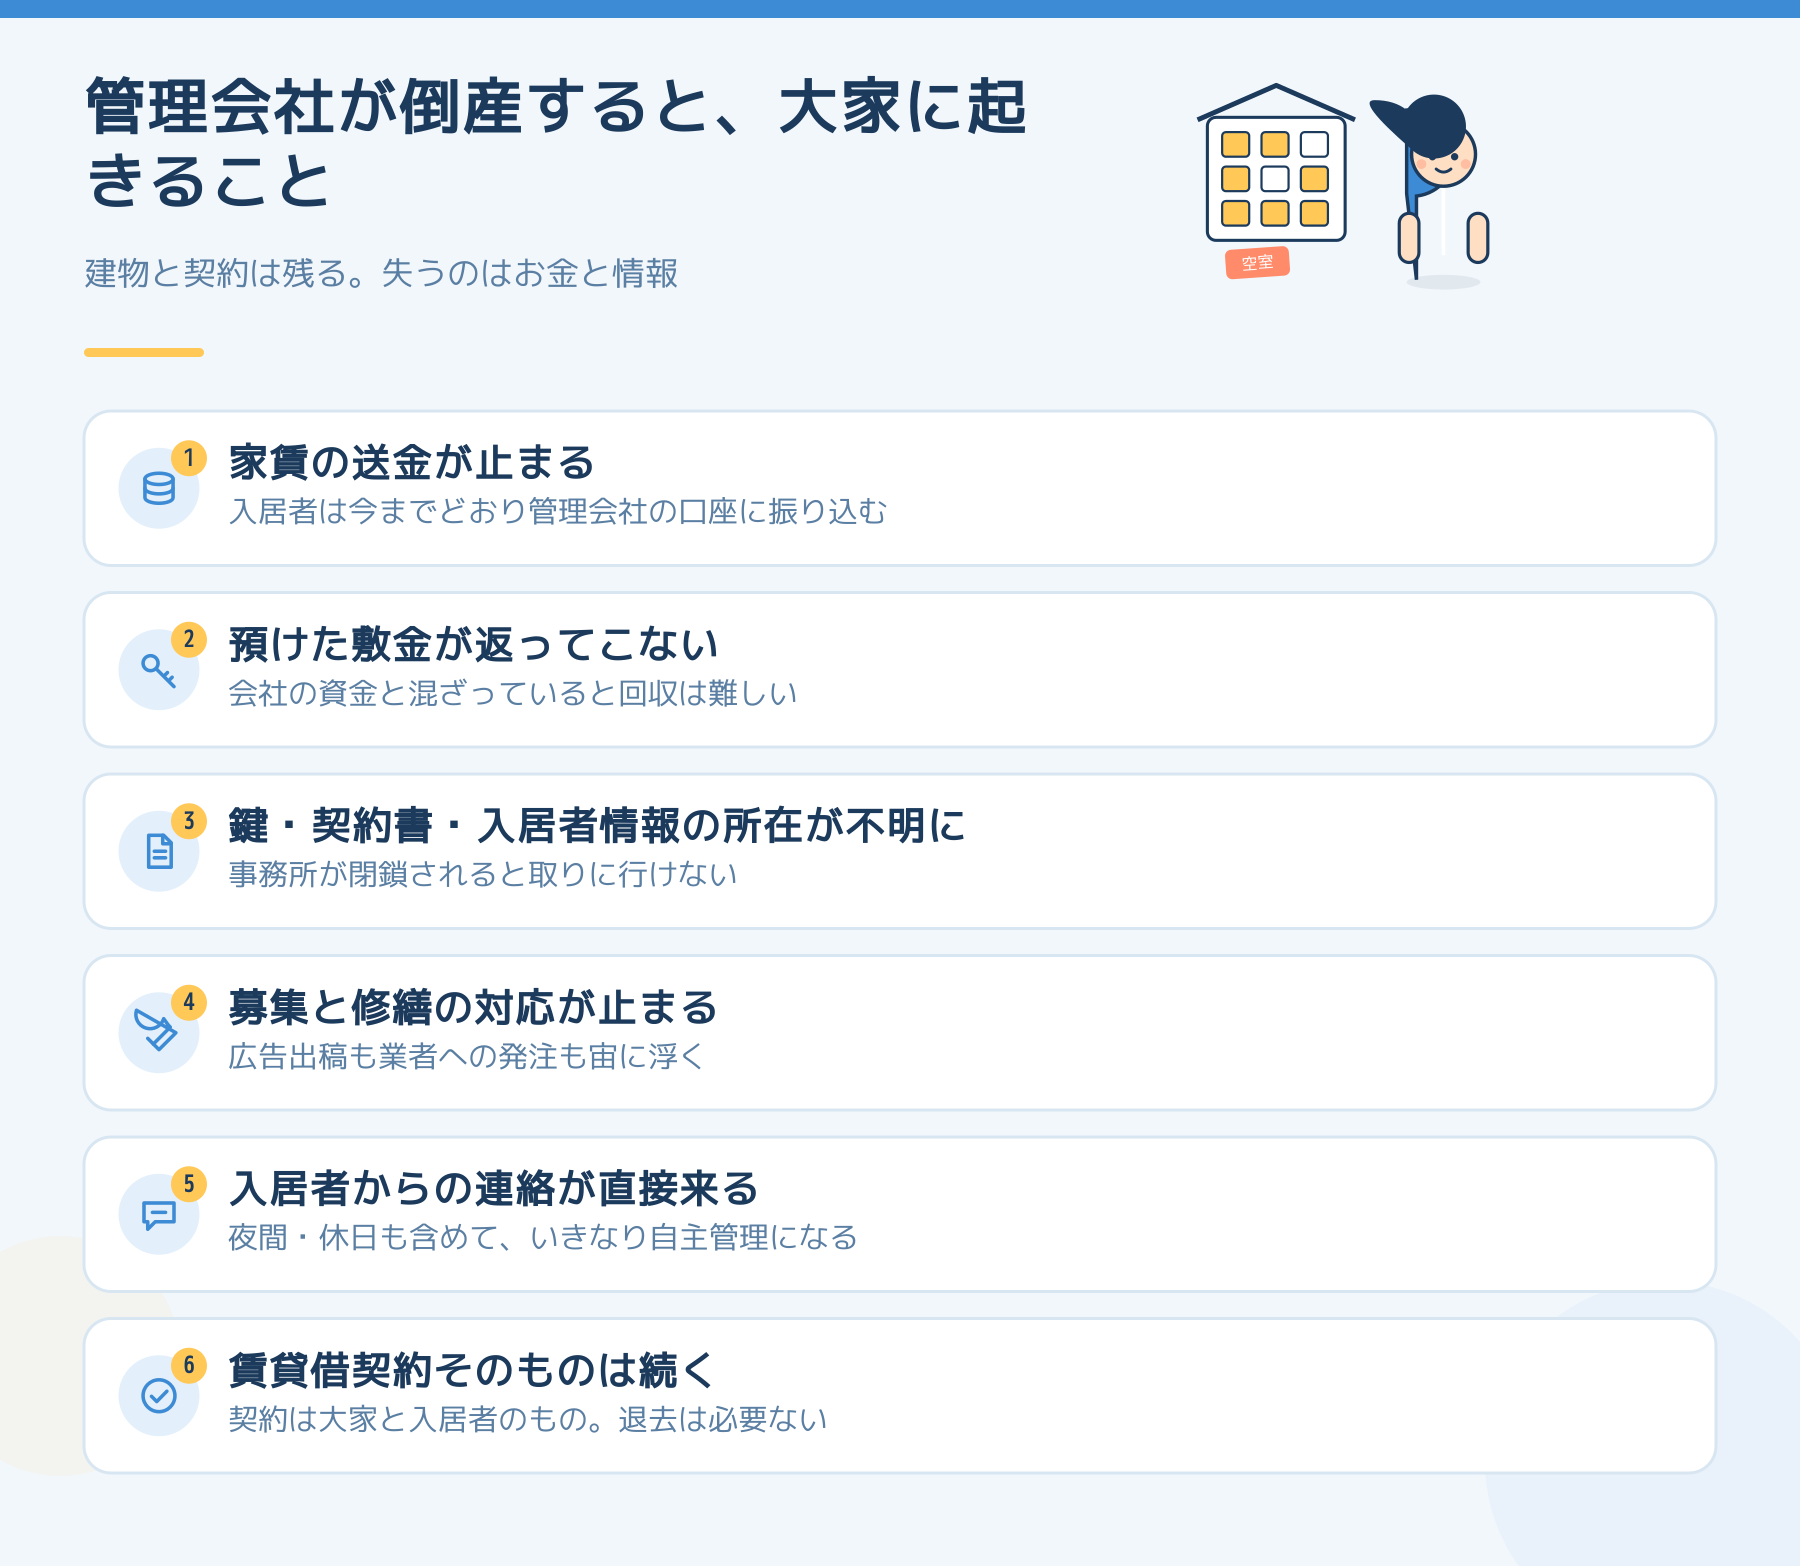
Task: Click the main title 管理会社が倒産すると、大家に起きること
Action: tap(557, 143)
